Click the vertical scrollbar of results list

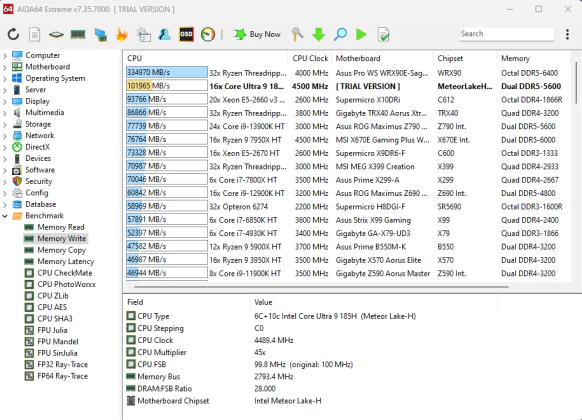pos(576,83)
